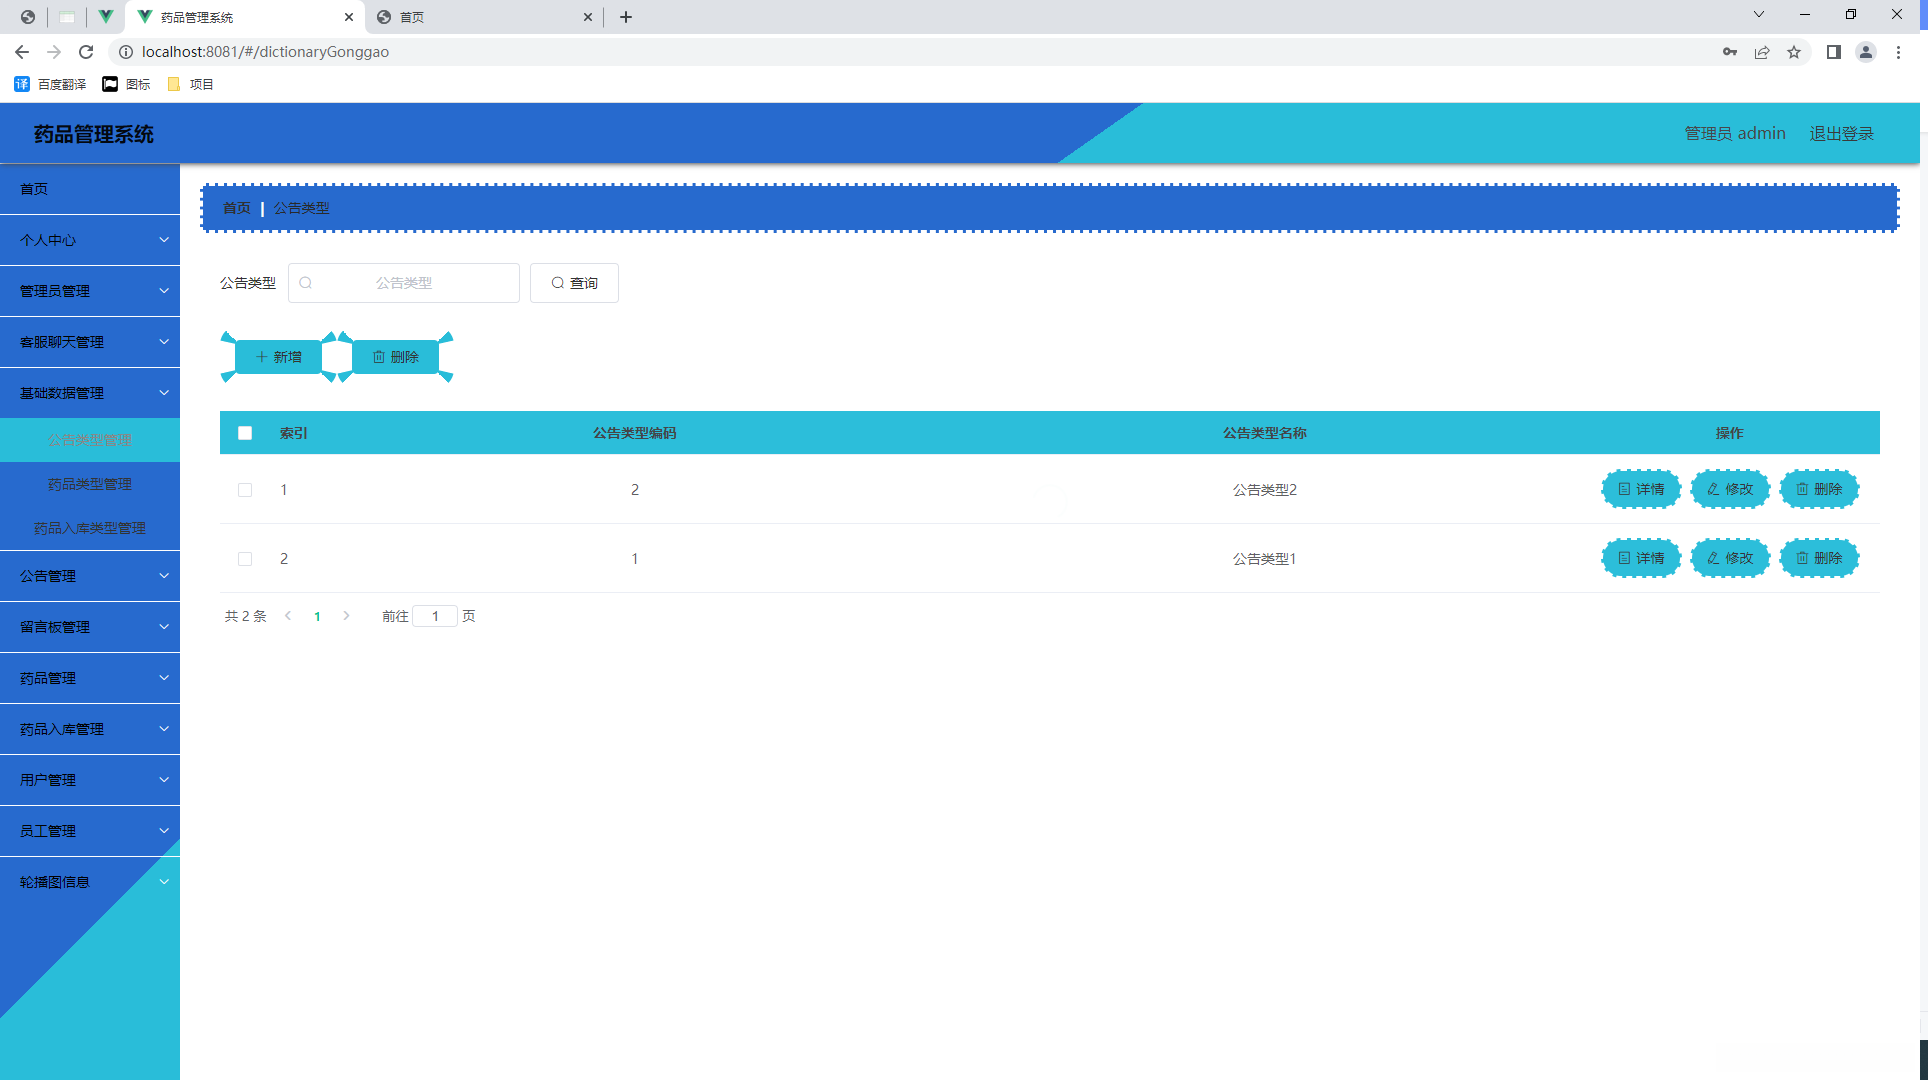Open the browser side panel icon
The height and width of the screenshot is (1080, 1928).
(x=1833, y=52)
